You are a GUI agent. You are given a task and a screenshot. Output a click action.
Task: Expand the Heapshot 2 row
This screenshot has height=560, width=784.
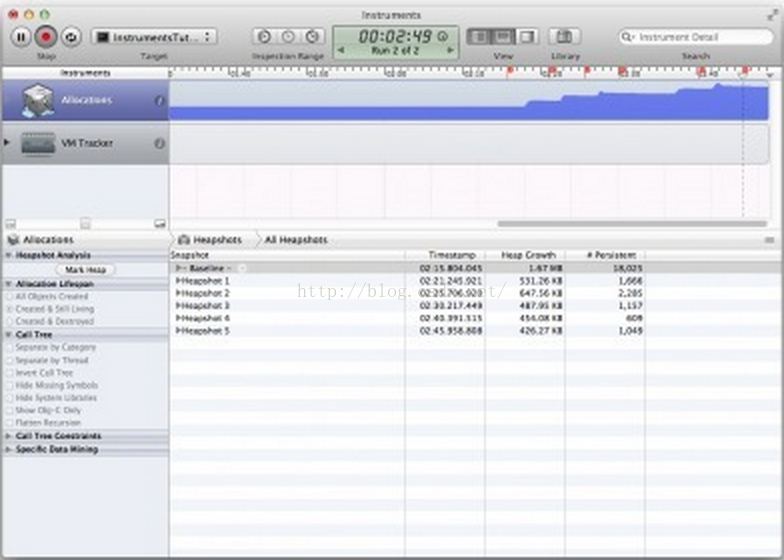pos(179,293)
